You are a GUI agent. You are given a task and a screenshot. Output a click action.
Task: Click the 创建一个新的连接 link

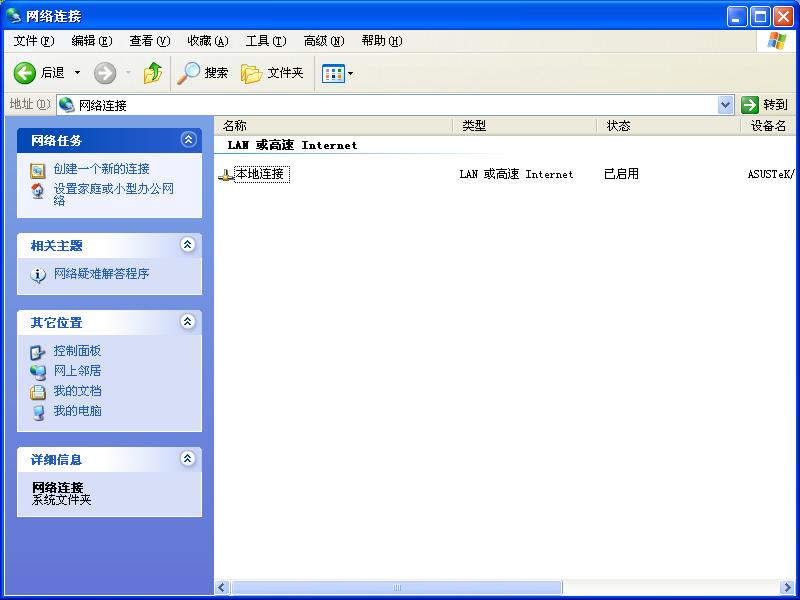(x=102, y=169)
